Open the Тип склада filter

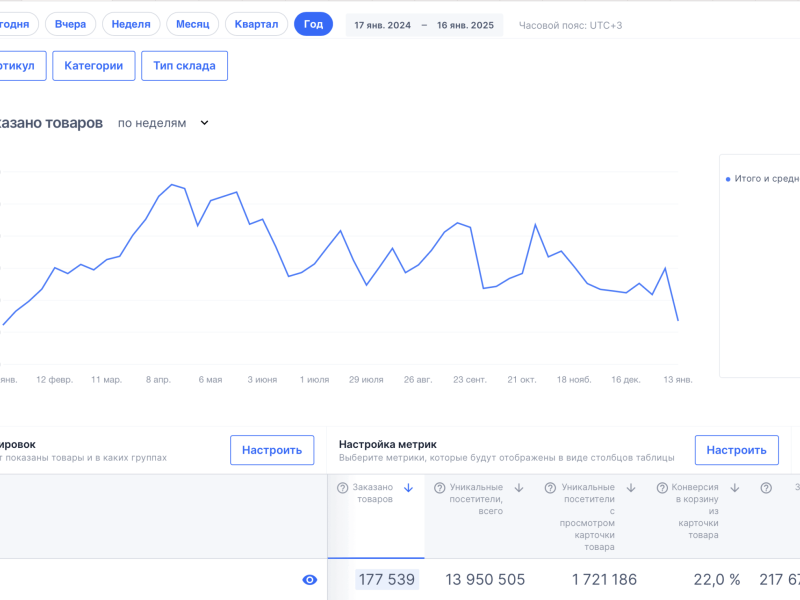click(184, 66)
